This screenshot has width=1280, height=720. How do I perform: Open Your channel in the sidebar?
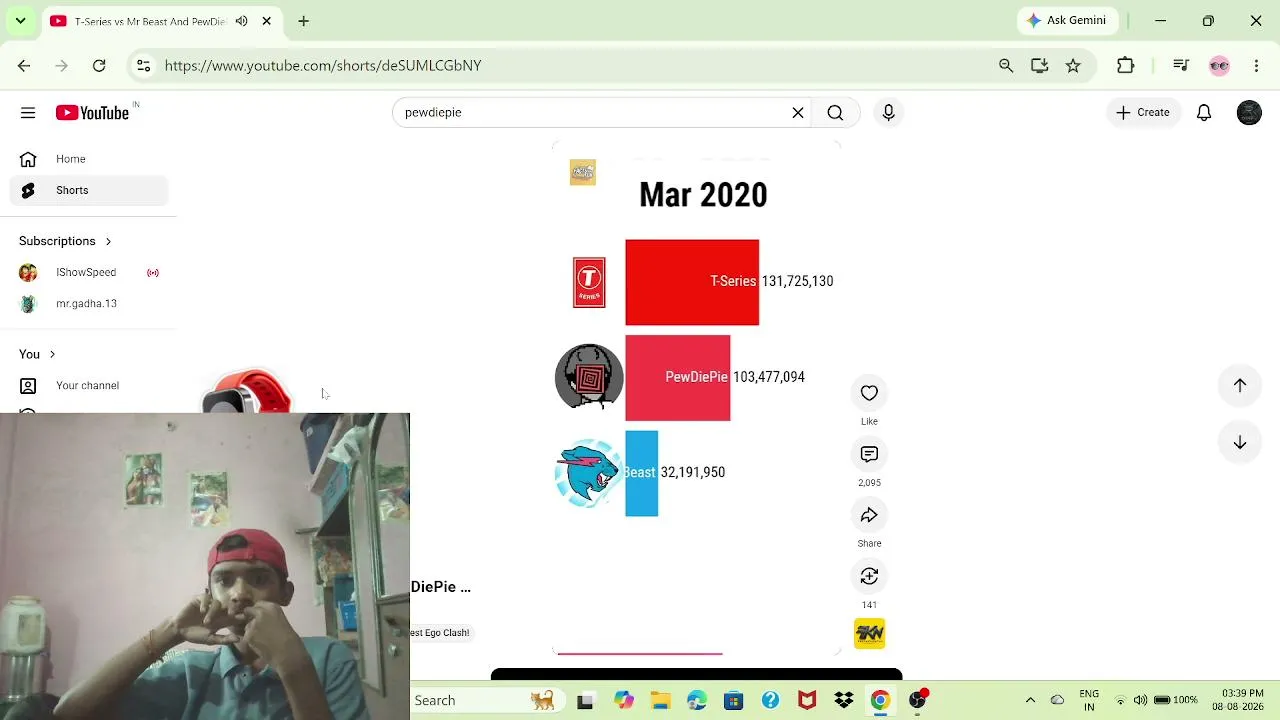click(x=89, y=385)
